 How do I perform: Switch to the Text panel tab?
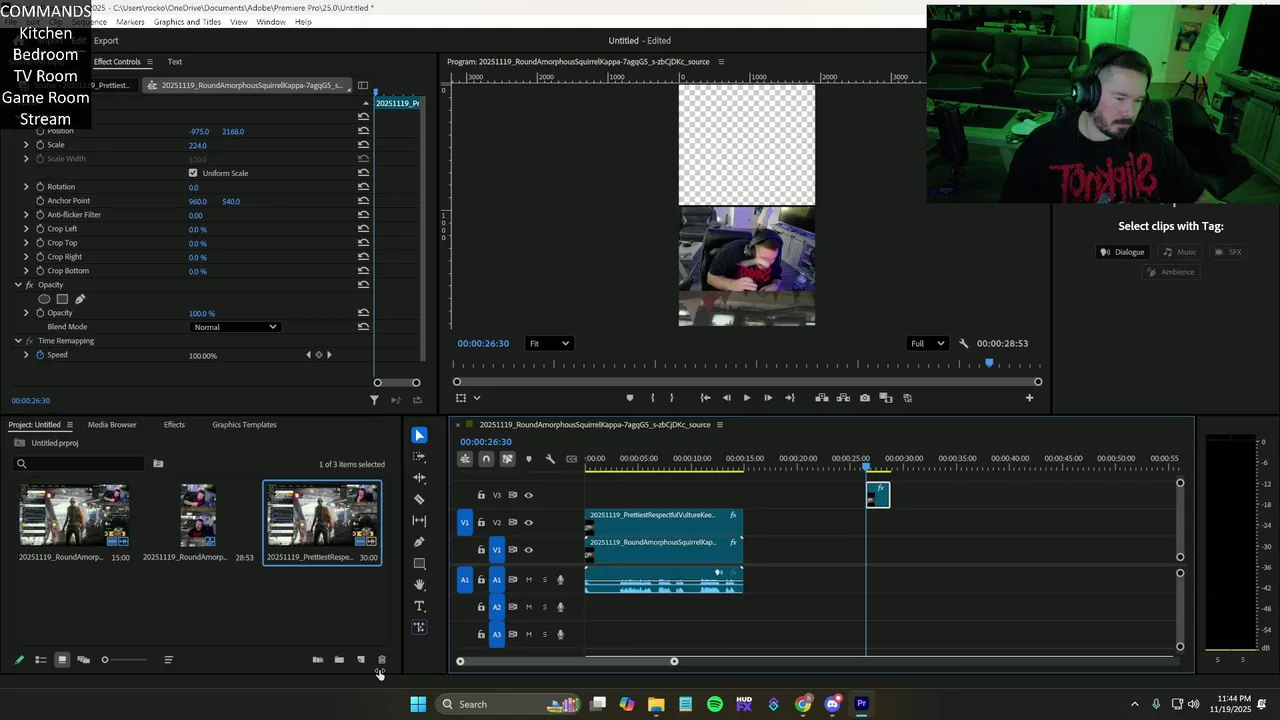point(175,62)
